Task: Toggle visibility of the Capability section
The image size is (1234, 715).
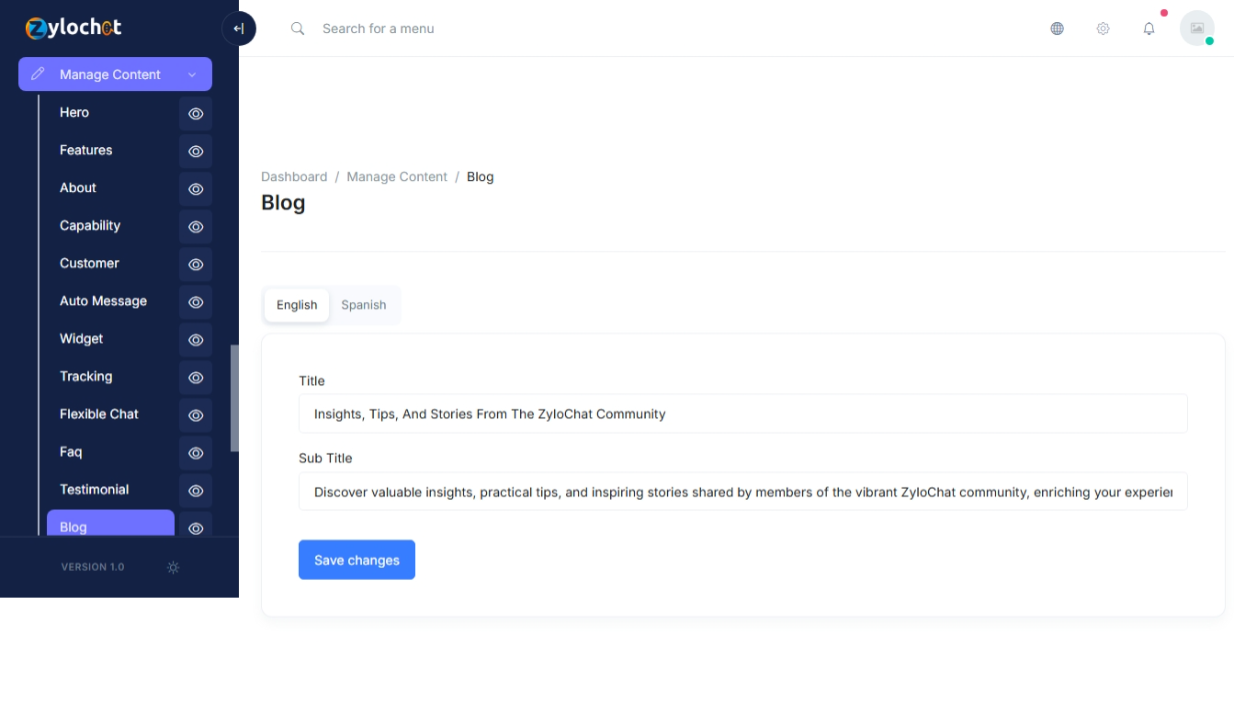Action: [x=196, y=227]
